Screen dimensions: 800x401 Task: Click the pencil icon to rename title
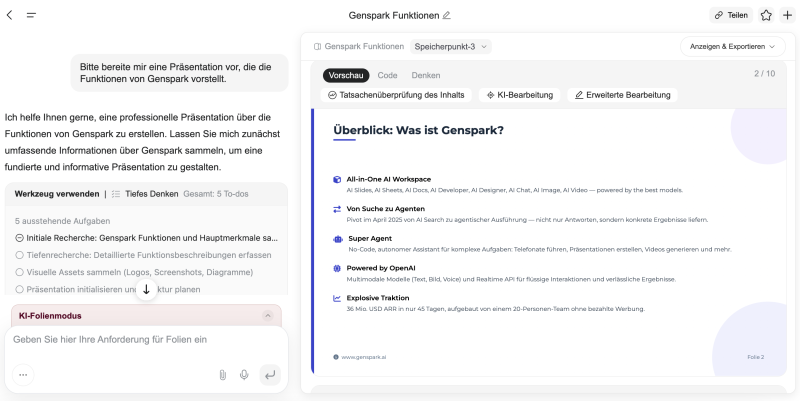pyautogui.click(x=447, y=15)
